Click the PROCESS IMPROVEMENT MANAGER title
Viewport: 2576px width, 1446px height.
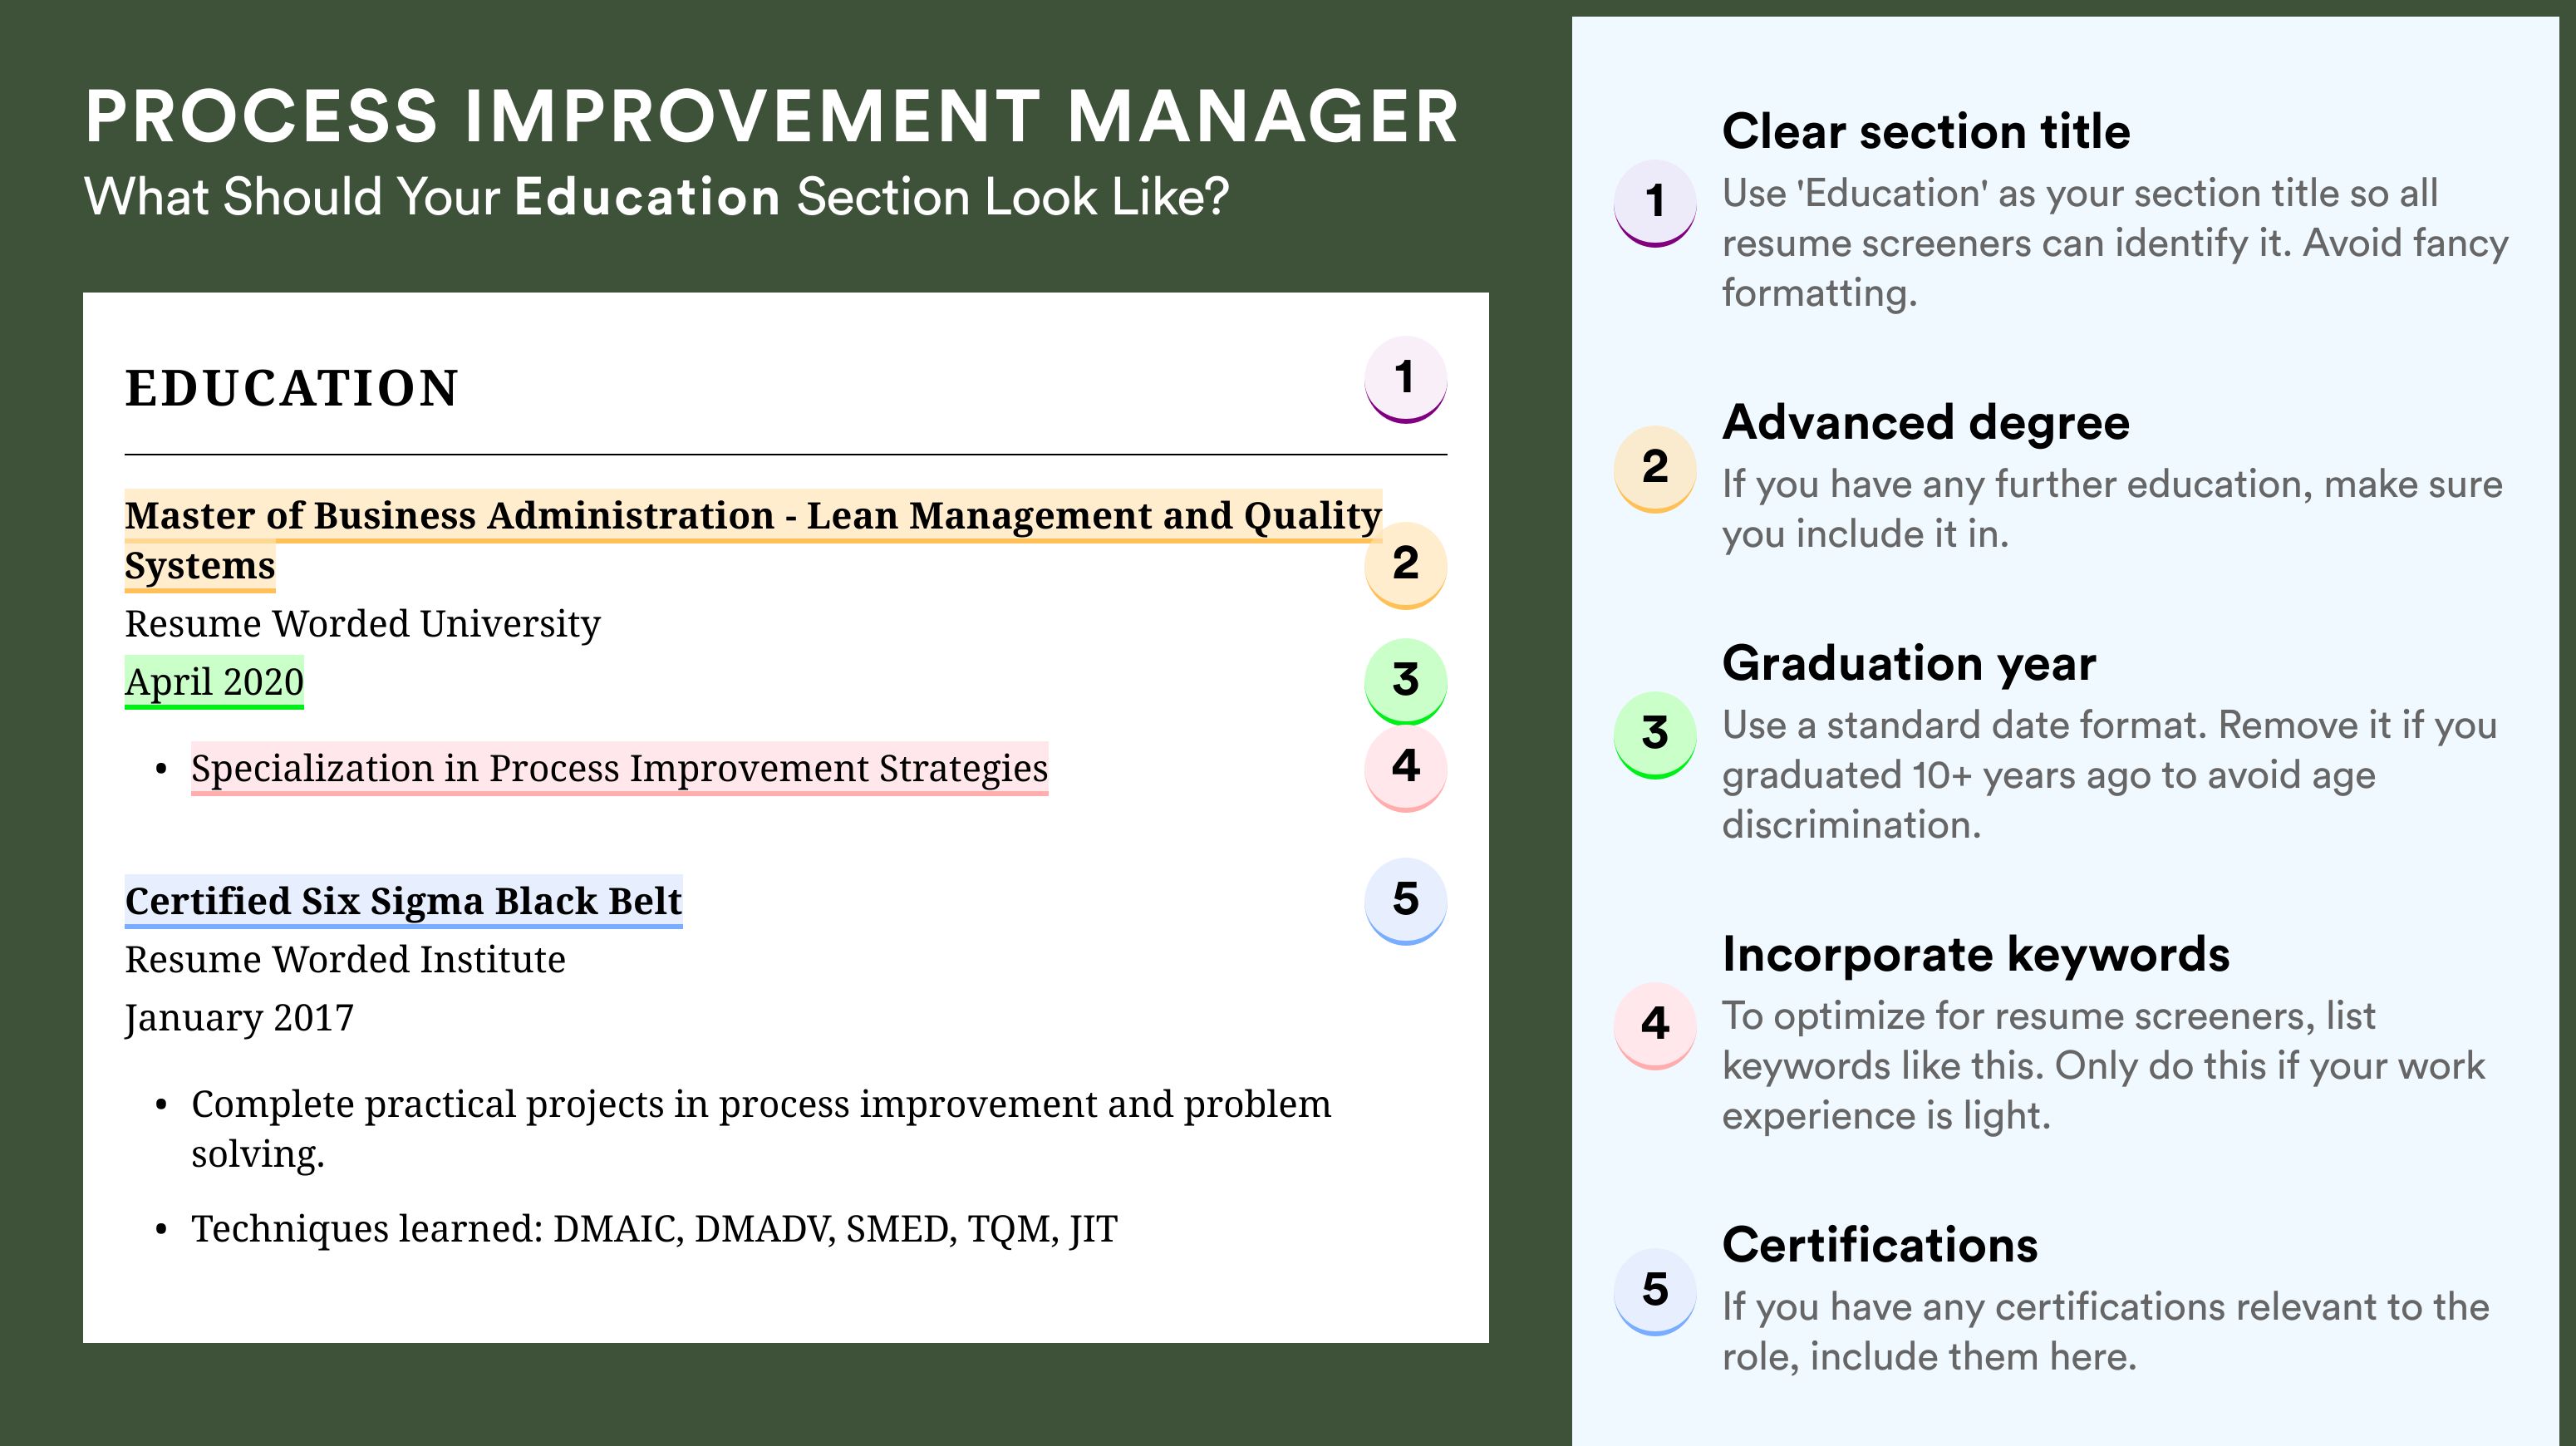click(x=771, y=117)
